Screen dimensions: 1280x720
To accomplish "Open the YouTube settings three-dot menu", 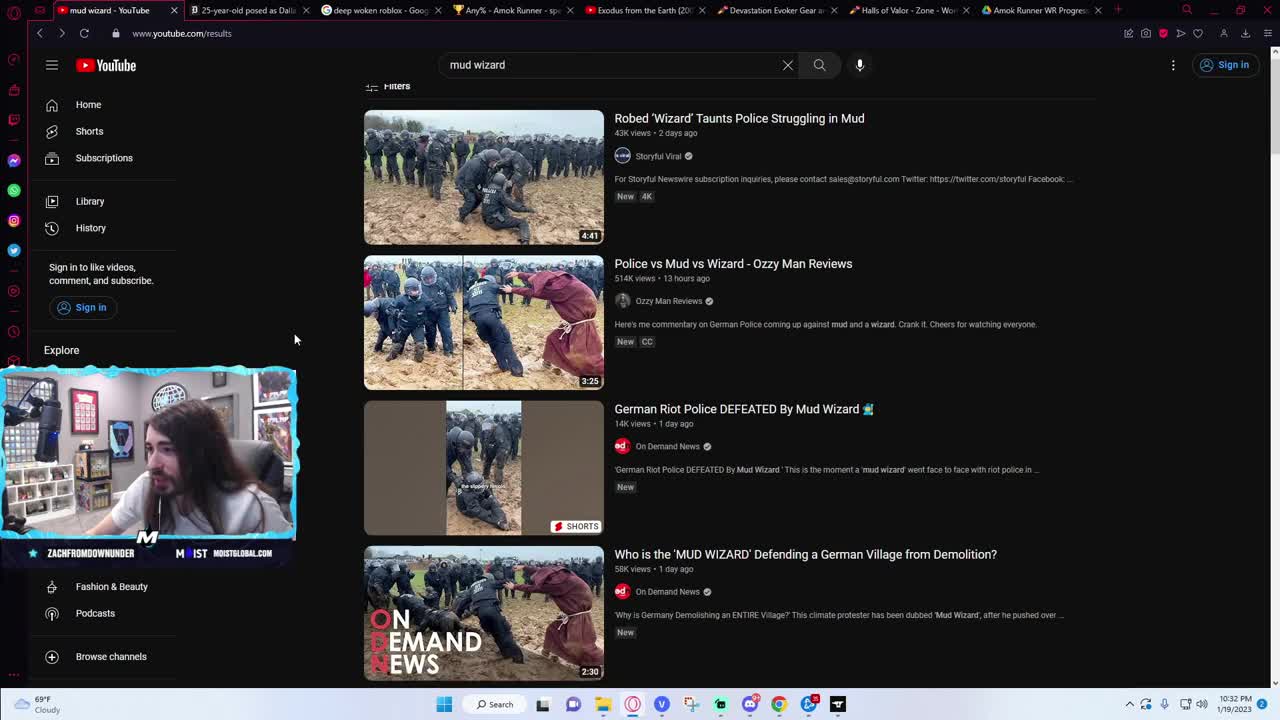I will 1173,65.
